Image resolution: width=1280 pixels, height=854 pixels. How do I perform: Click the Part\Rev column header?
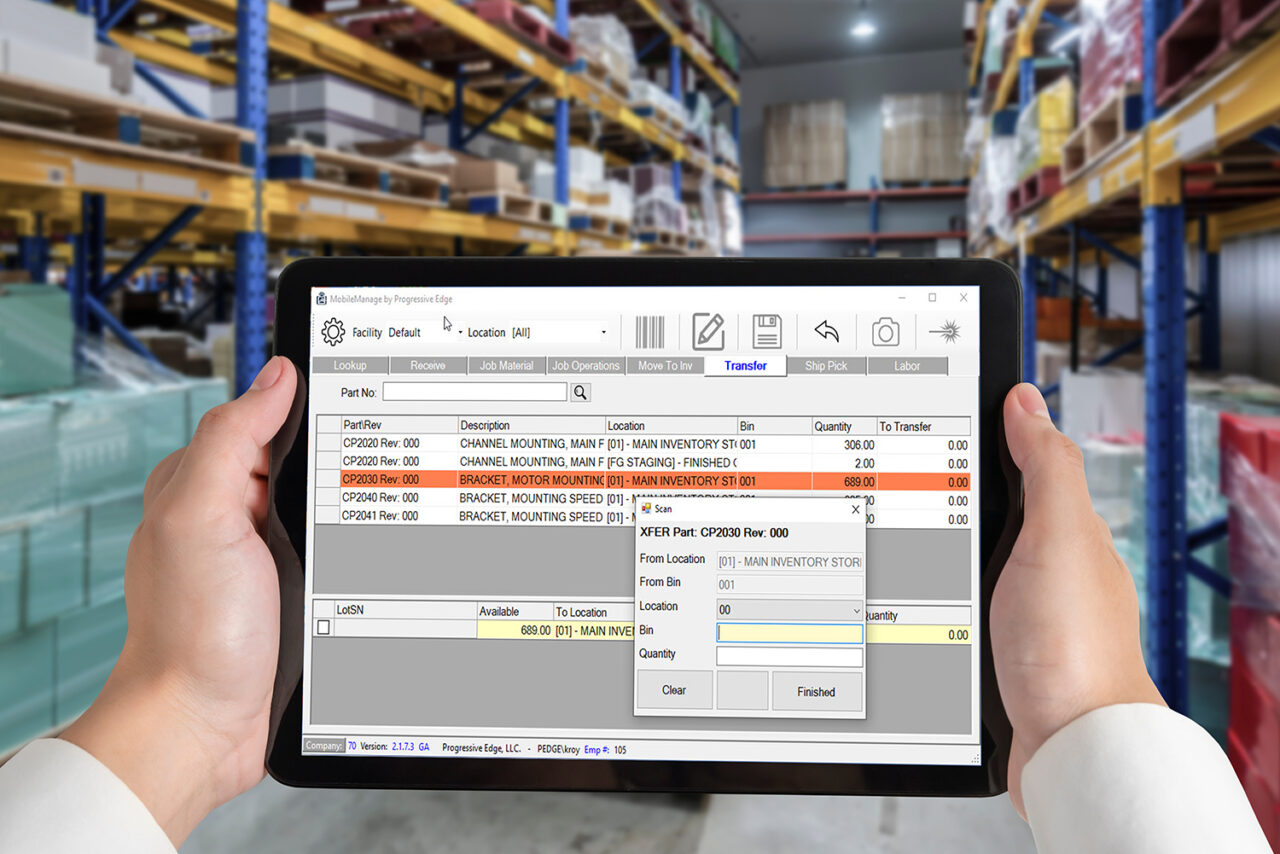[x=399, y=426]
